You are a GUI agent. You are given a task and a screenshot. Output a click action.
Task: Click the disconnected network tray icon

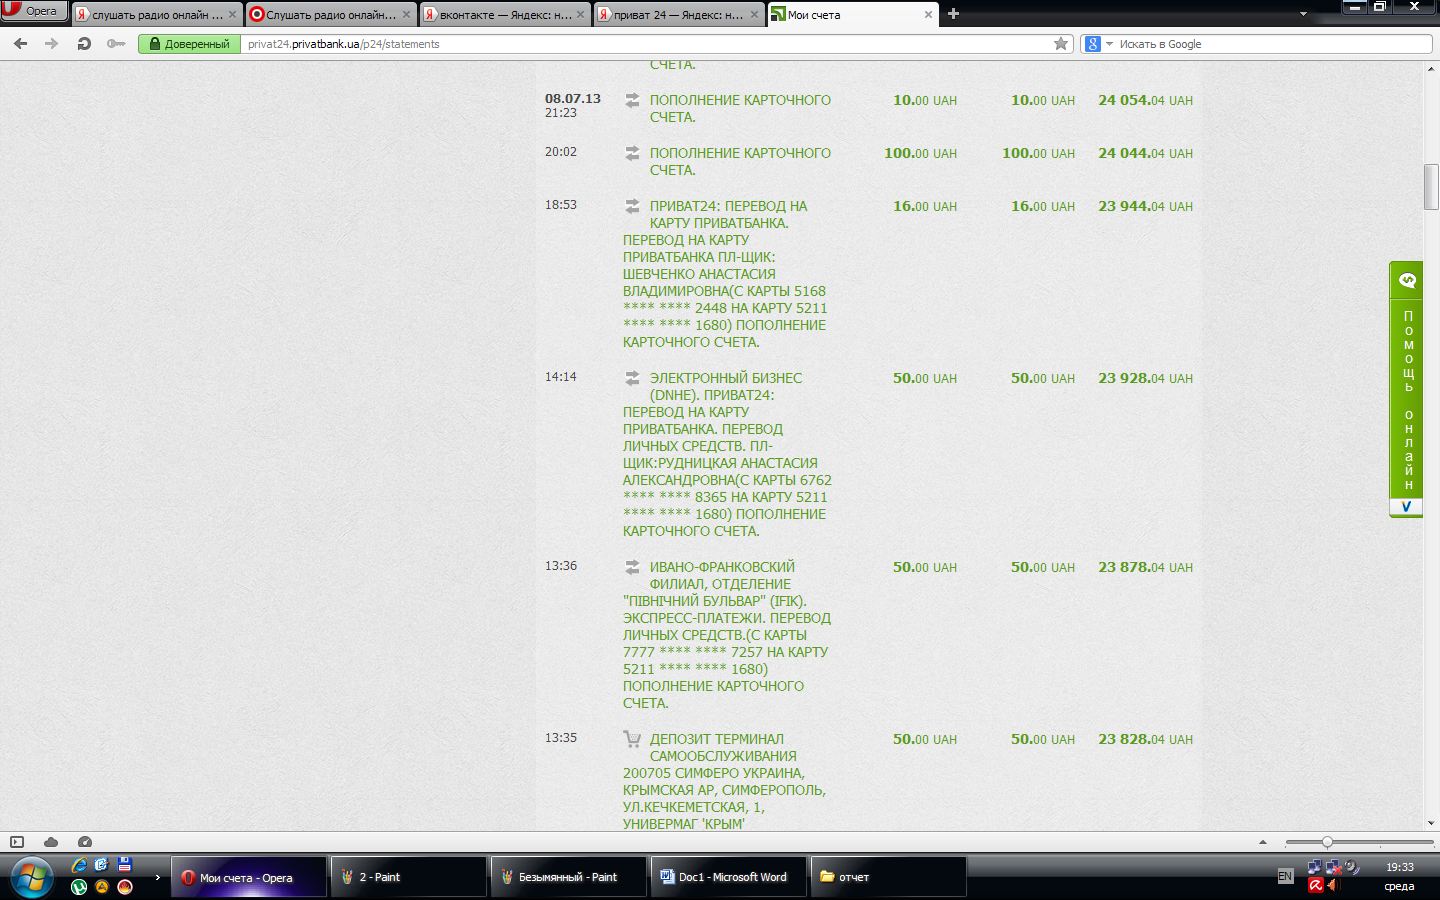pos(1333,867)
